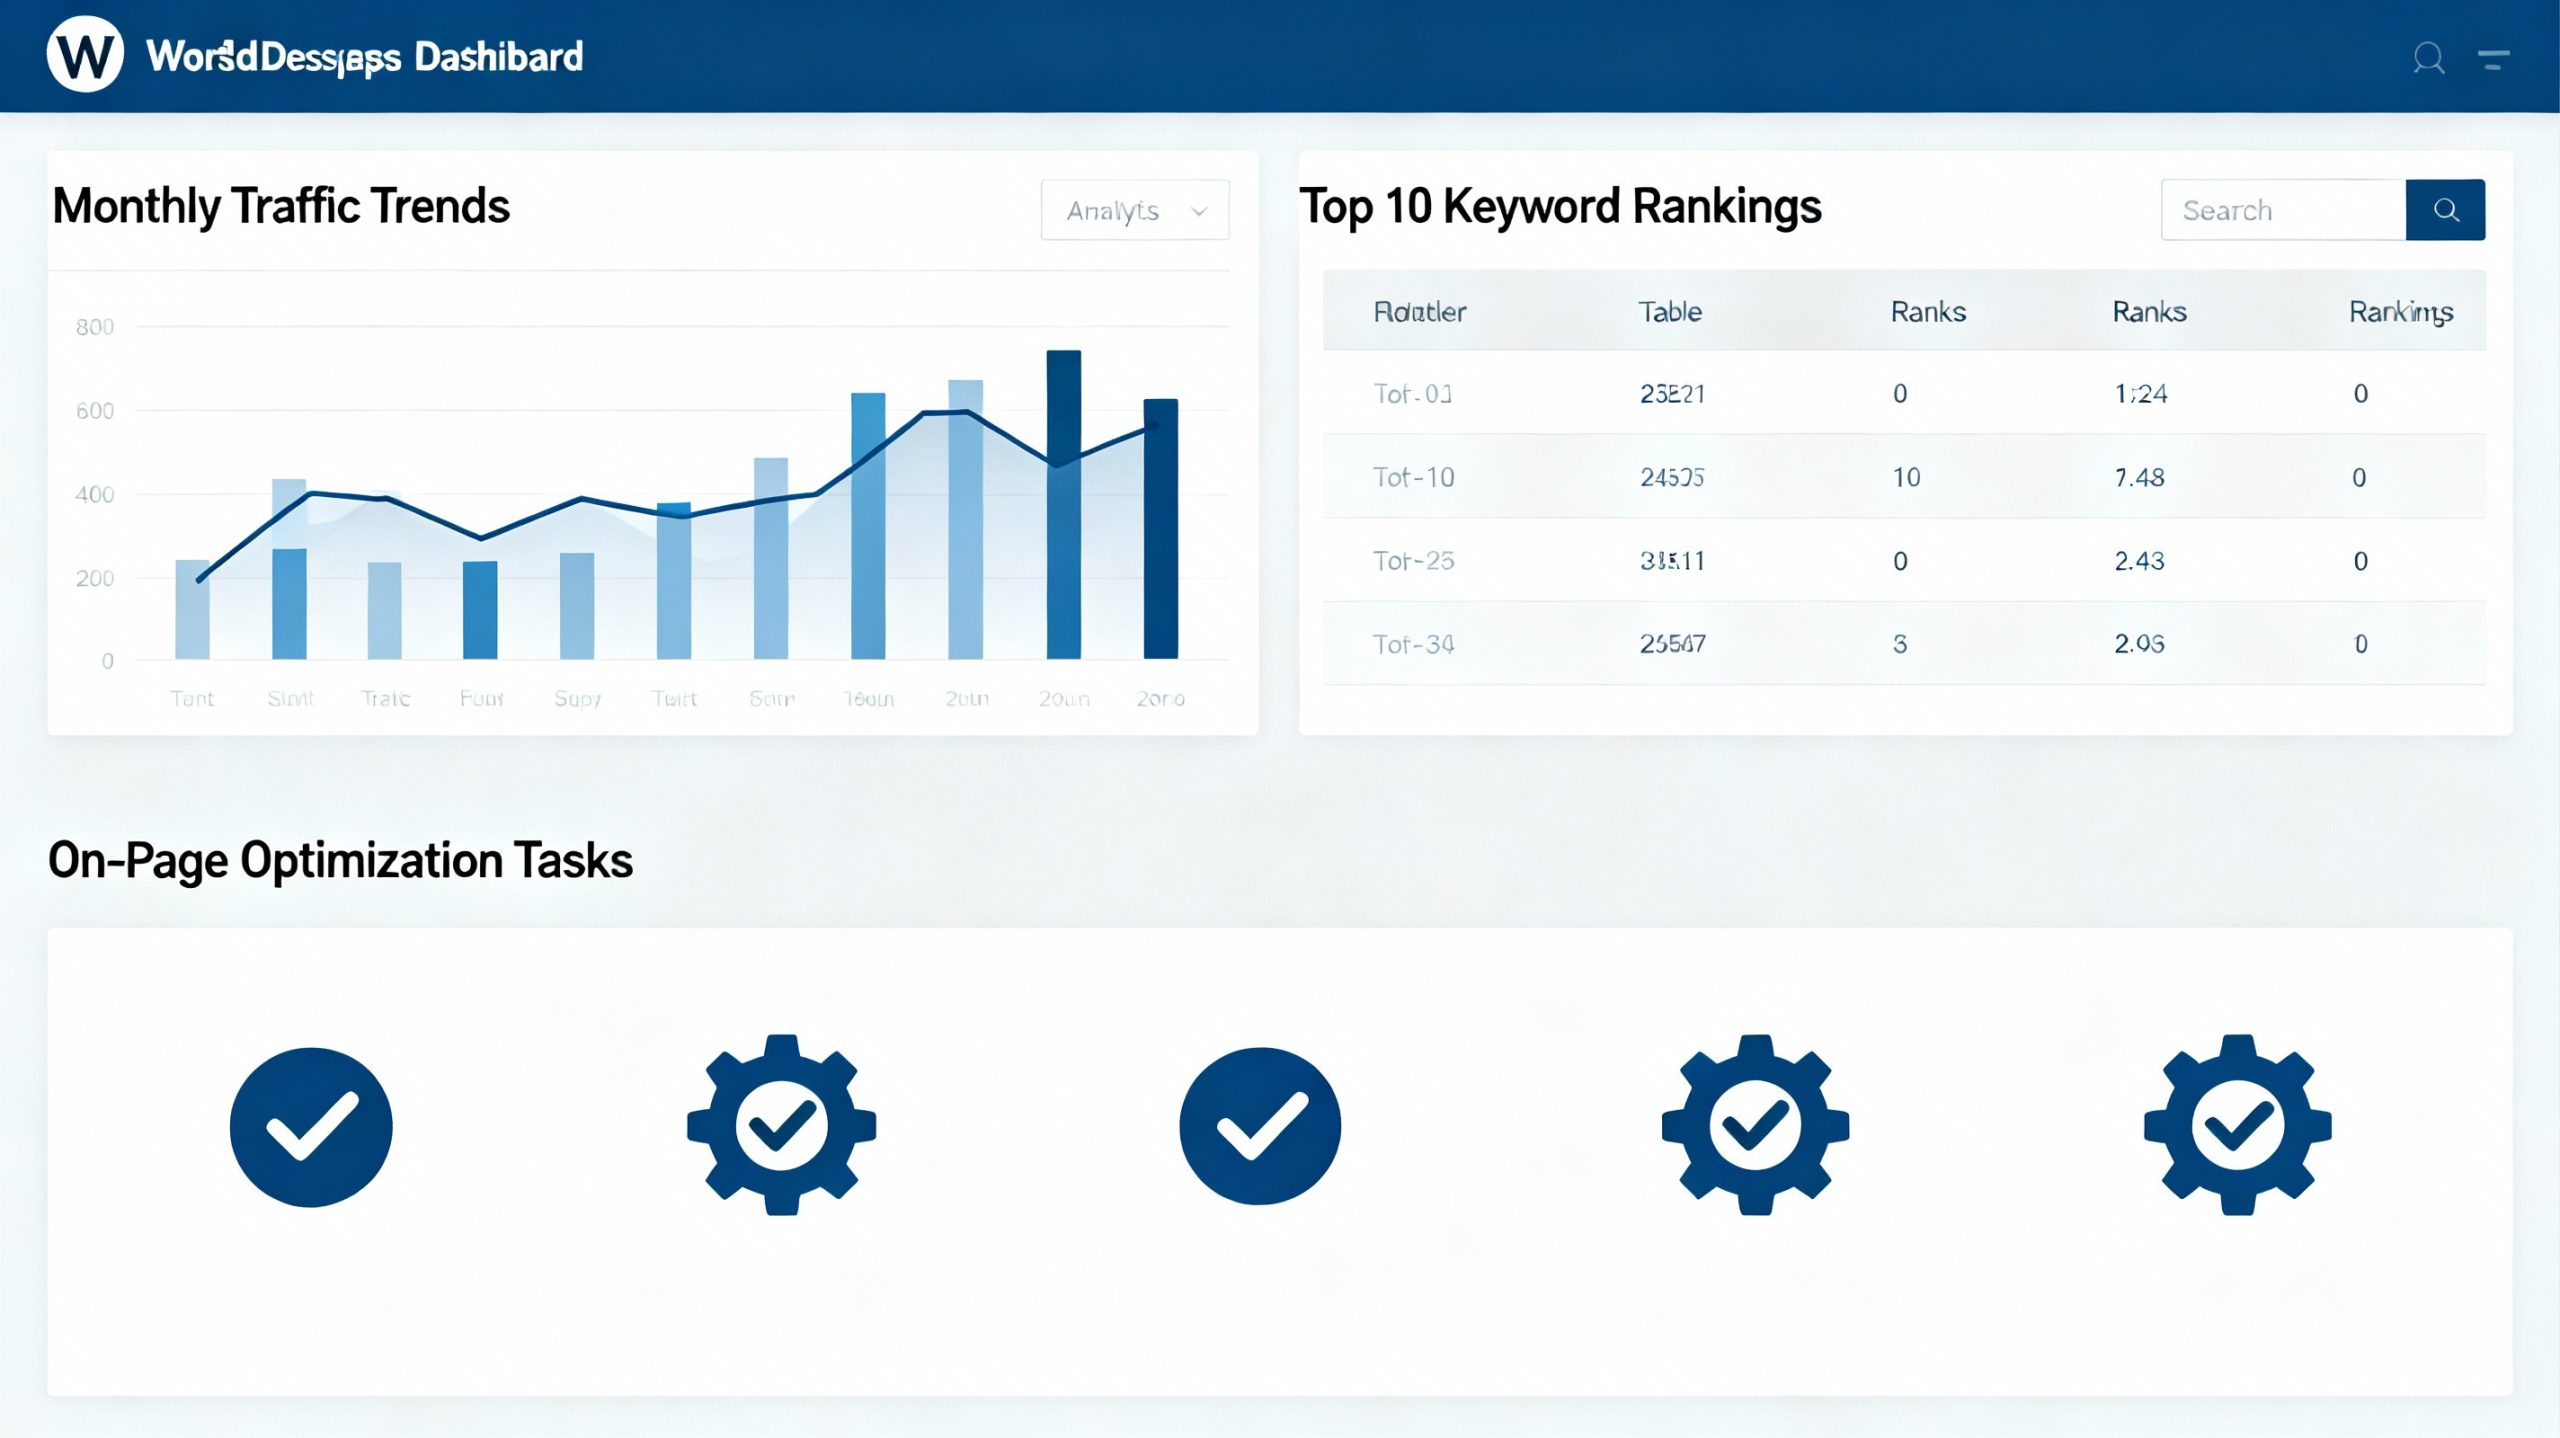
Task: Click the fourth task gear icon
Action: click(x=1755, y=1125)
